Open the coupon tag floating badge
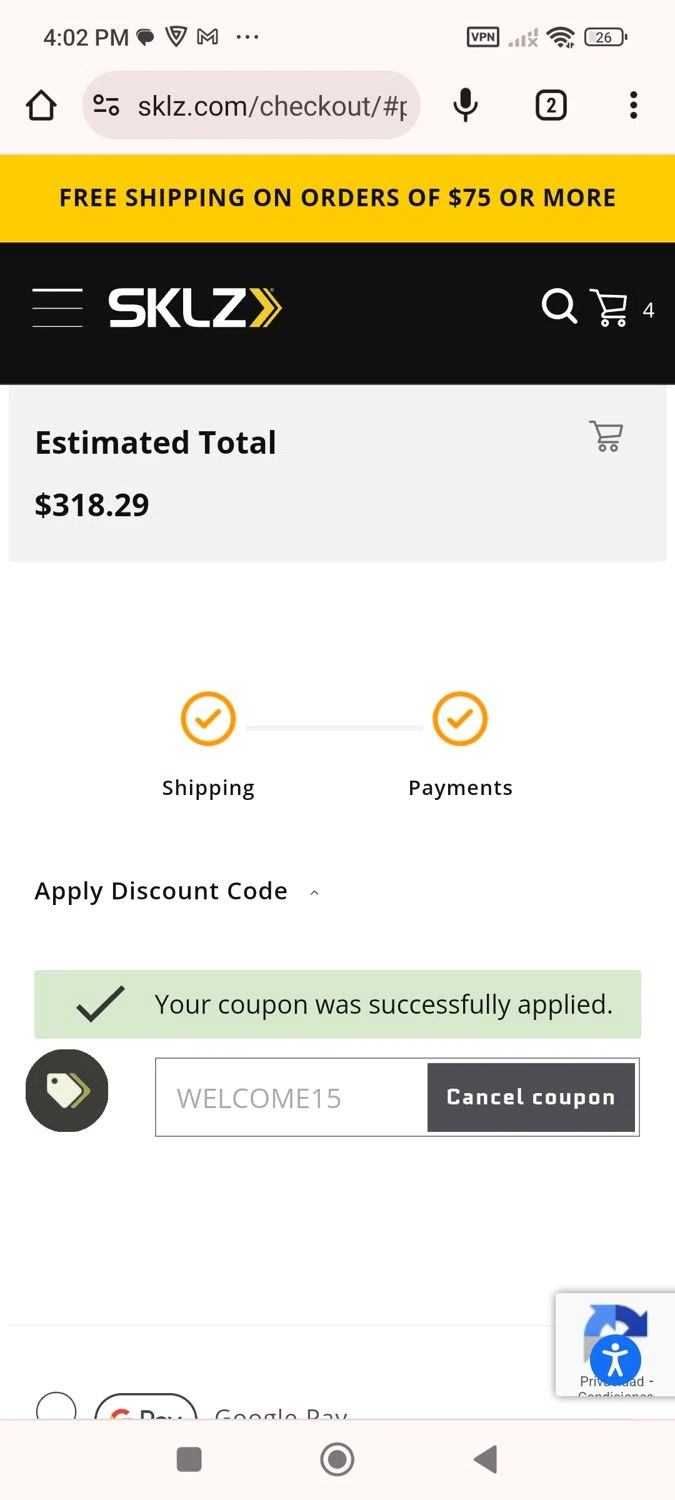Image resolution: width=675 pixels, height=1500 pixels. pyautogui.click(x=67, y=1091)
